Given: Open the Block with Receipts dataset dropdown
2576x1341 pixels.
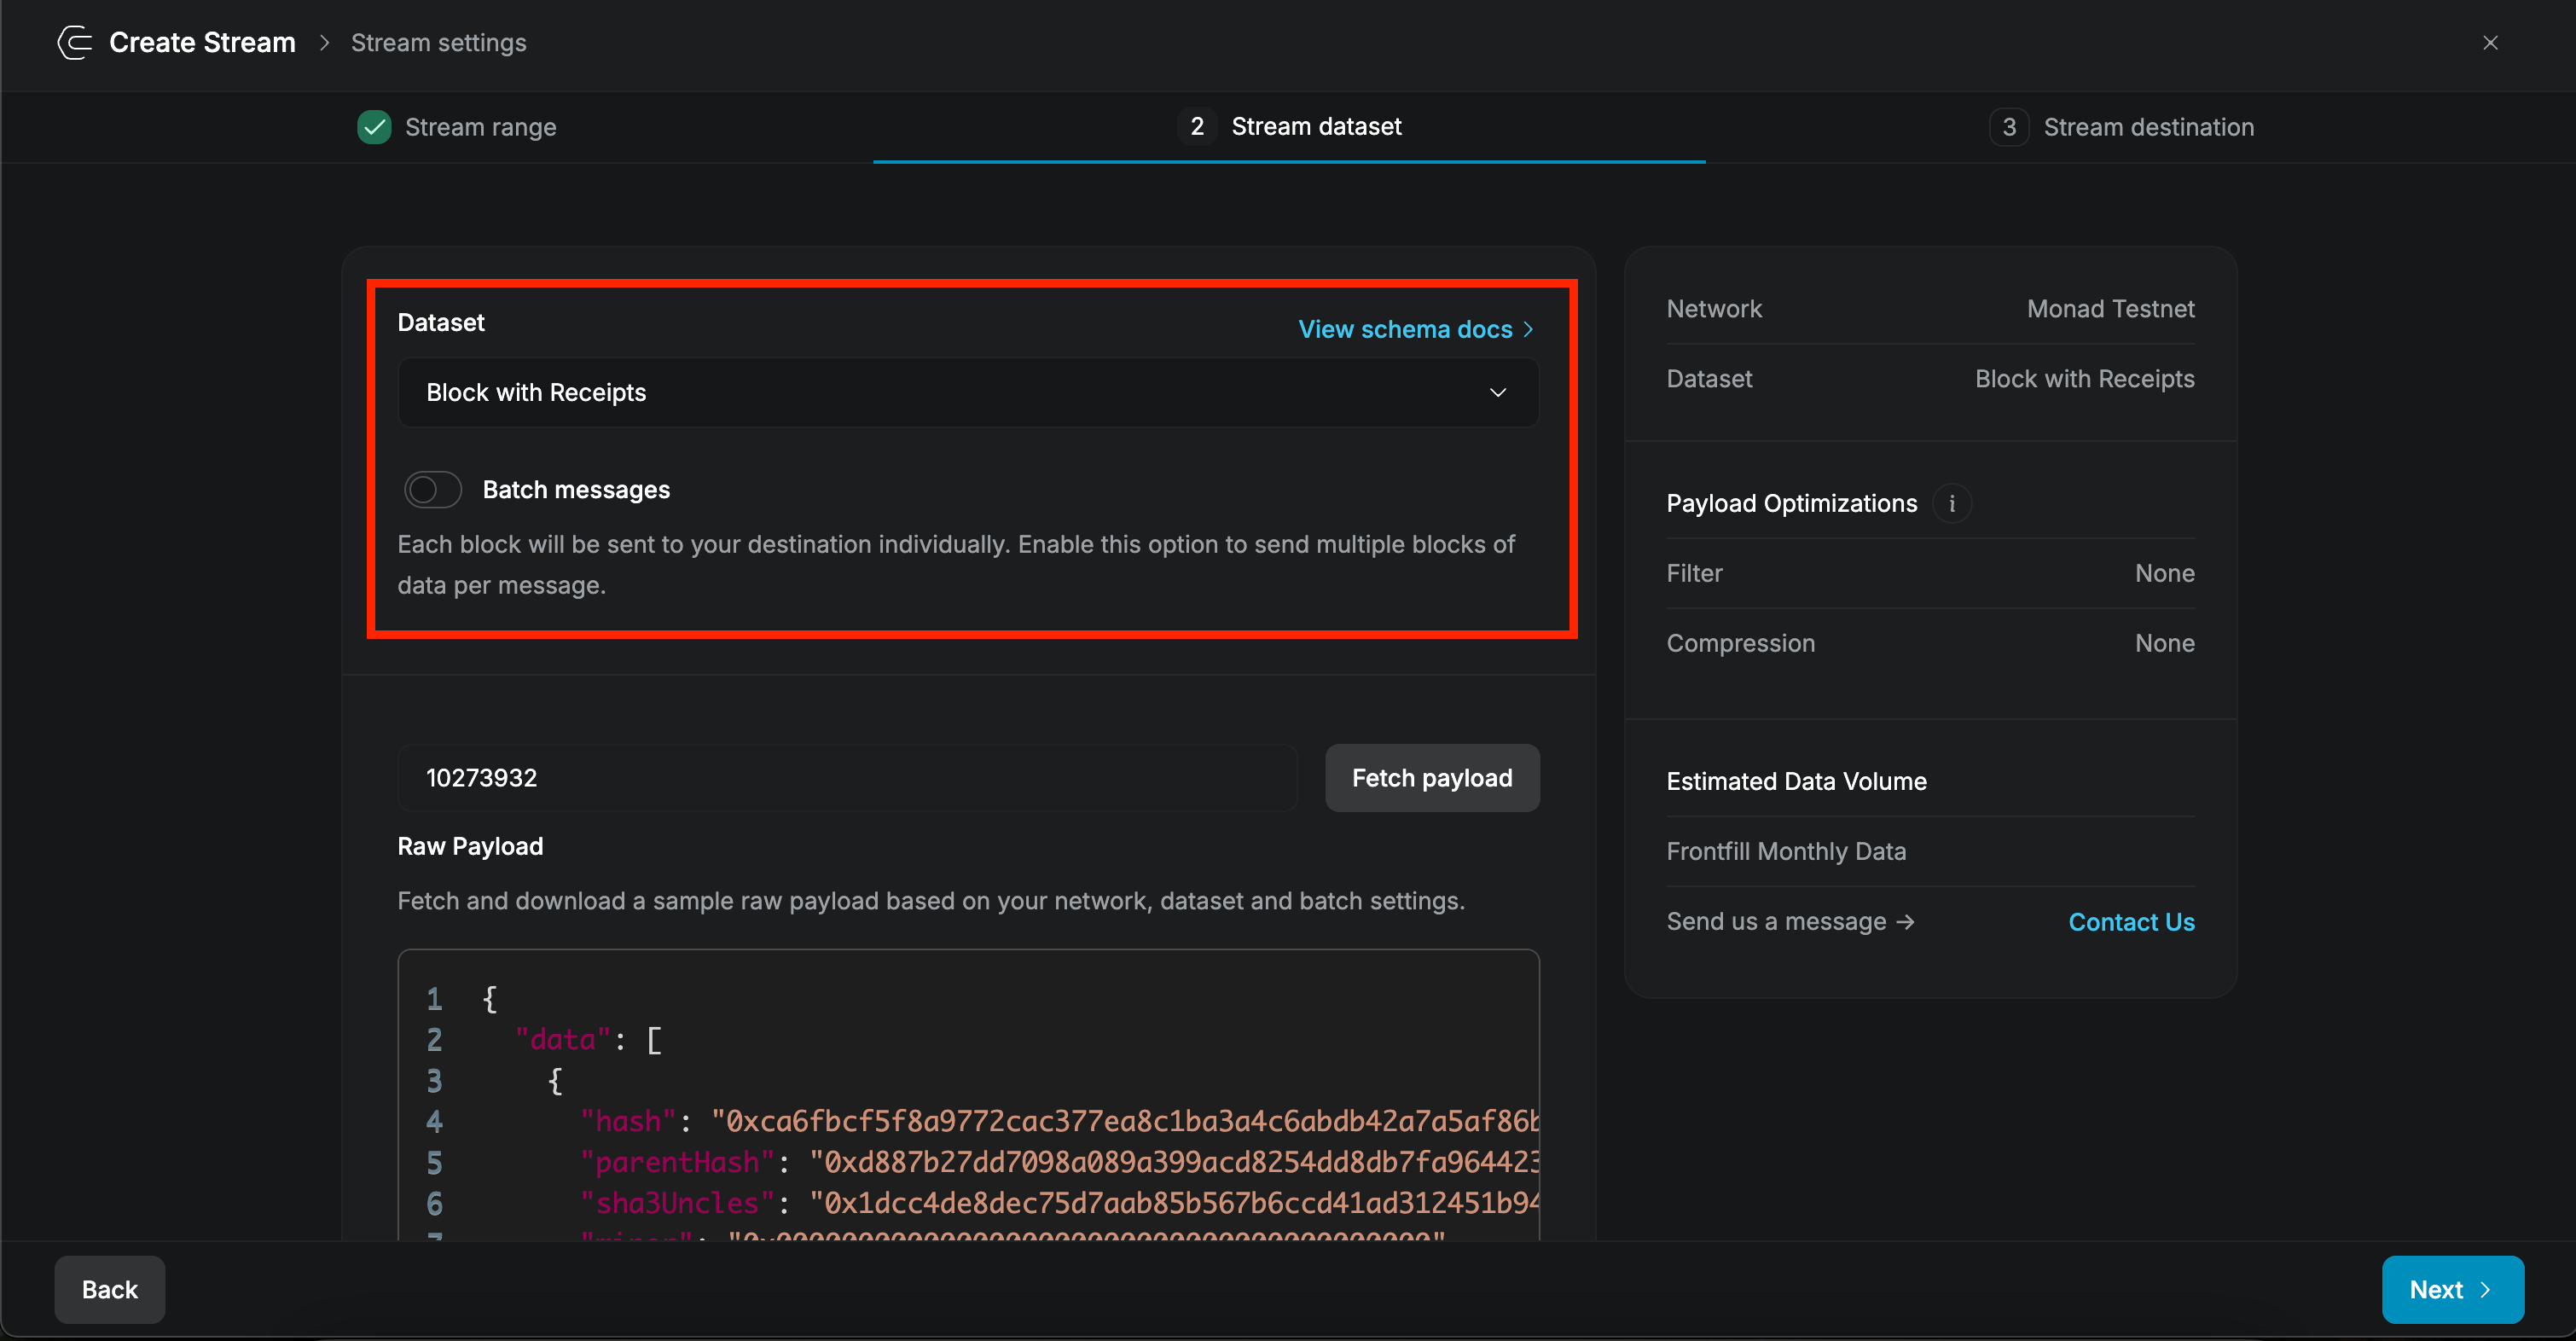Looking at the screenshot, I should (x=968, y=392).
